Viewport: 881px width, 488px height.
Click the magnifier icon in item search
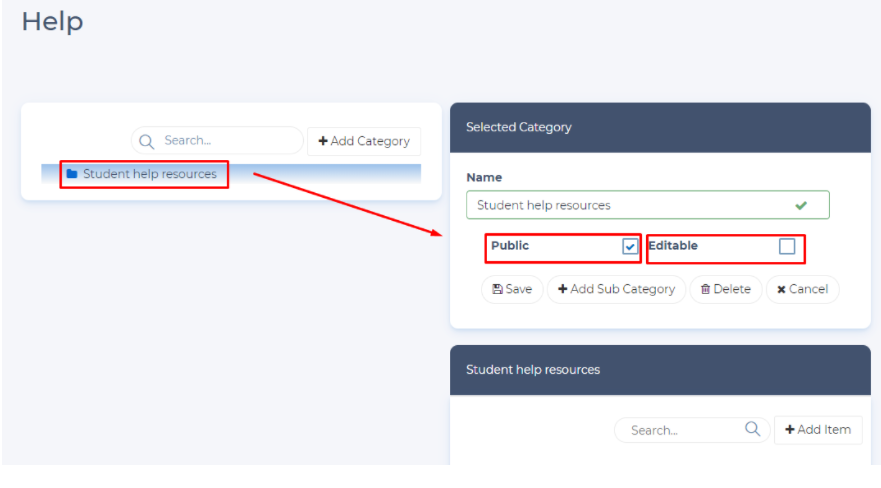pos(753,430)
